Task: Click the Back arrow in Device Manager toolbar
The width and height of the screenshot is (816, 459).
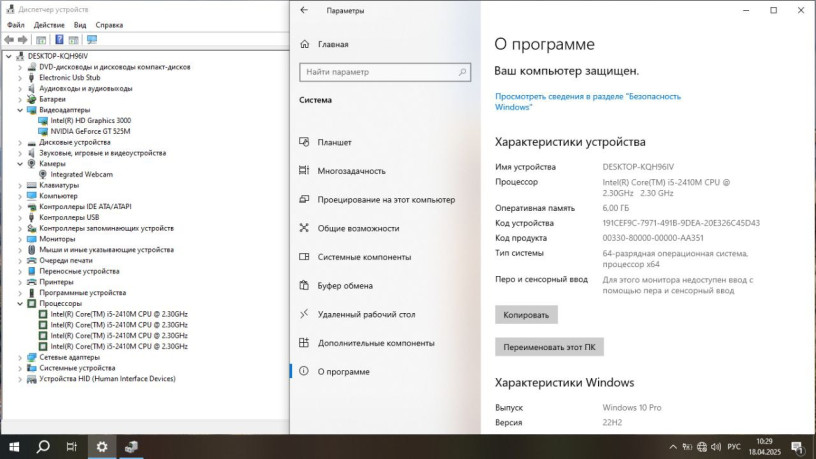Action: [9, 40]
